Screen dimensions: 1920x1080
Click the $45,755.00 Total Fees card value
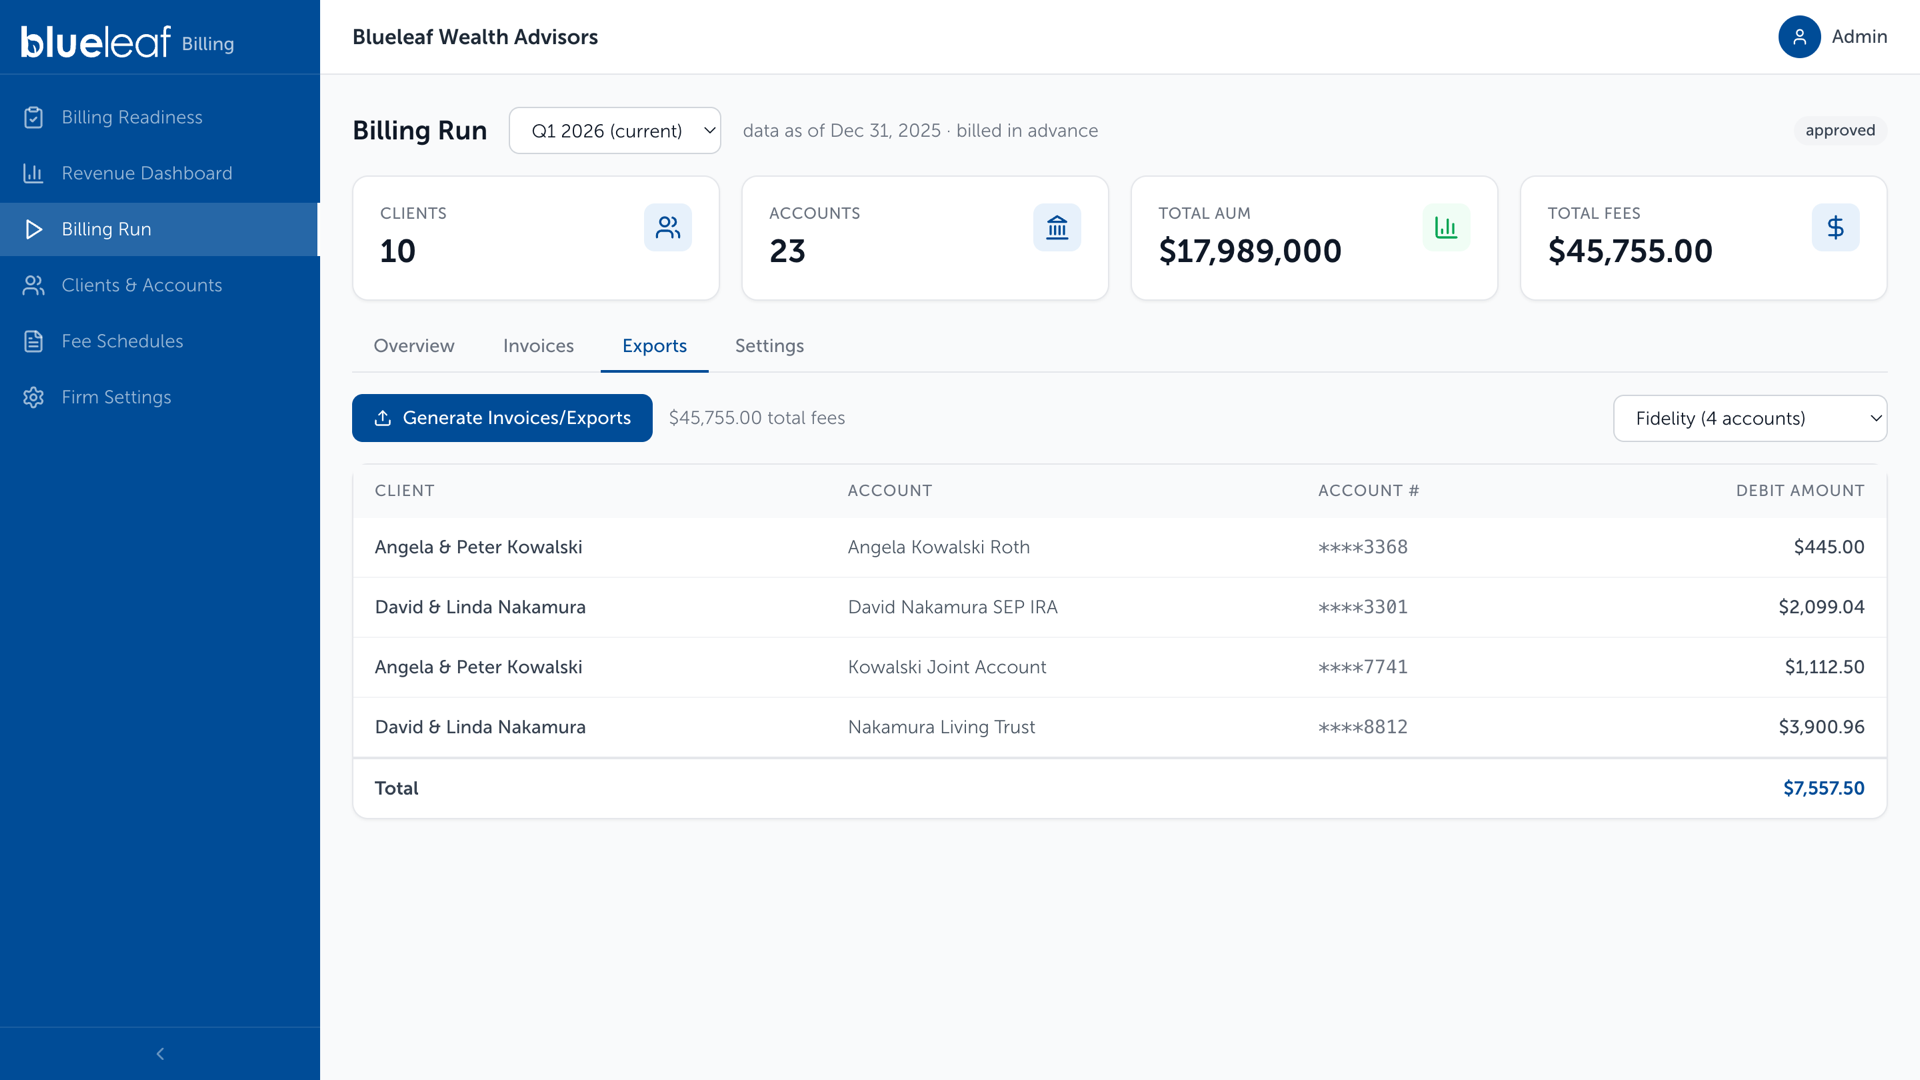1630,251
